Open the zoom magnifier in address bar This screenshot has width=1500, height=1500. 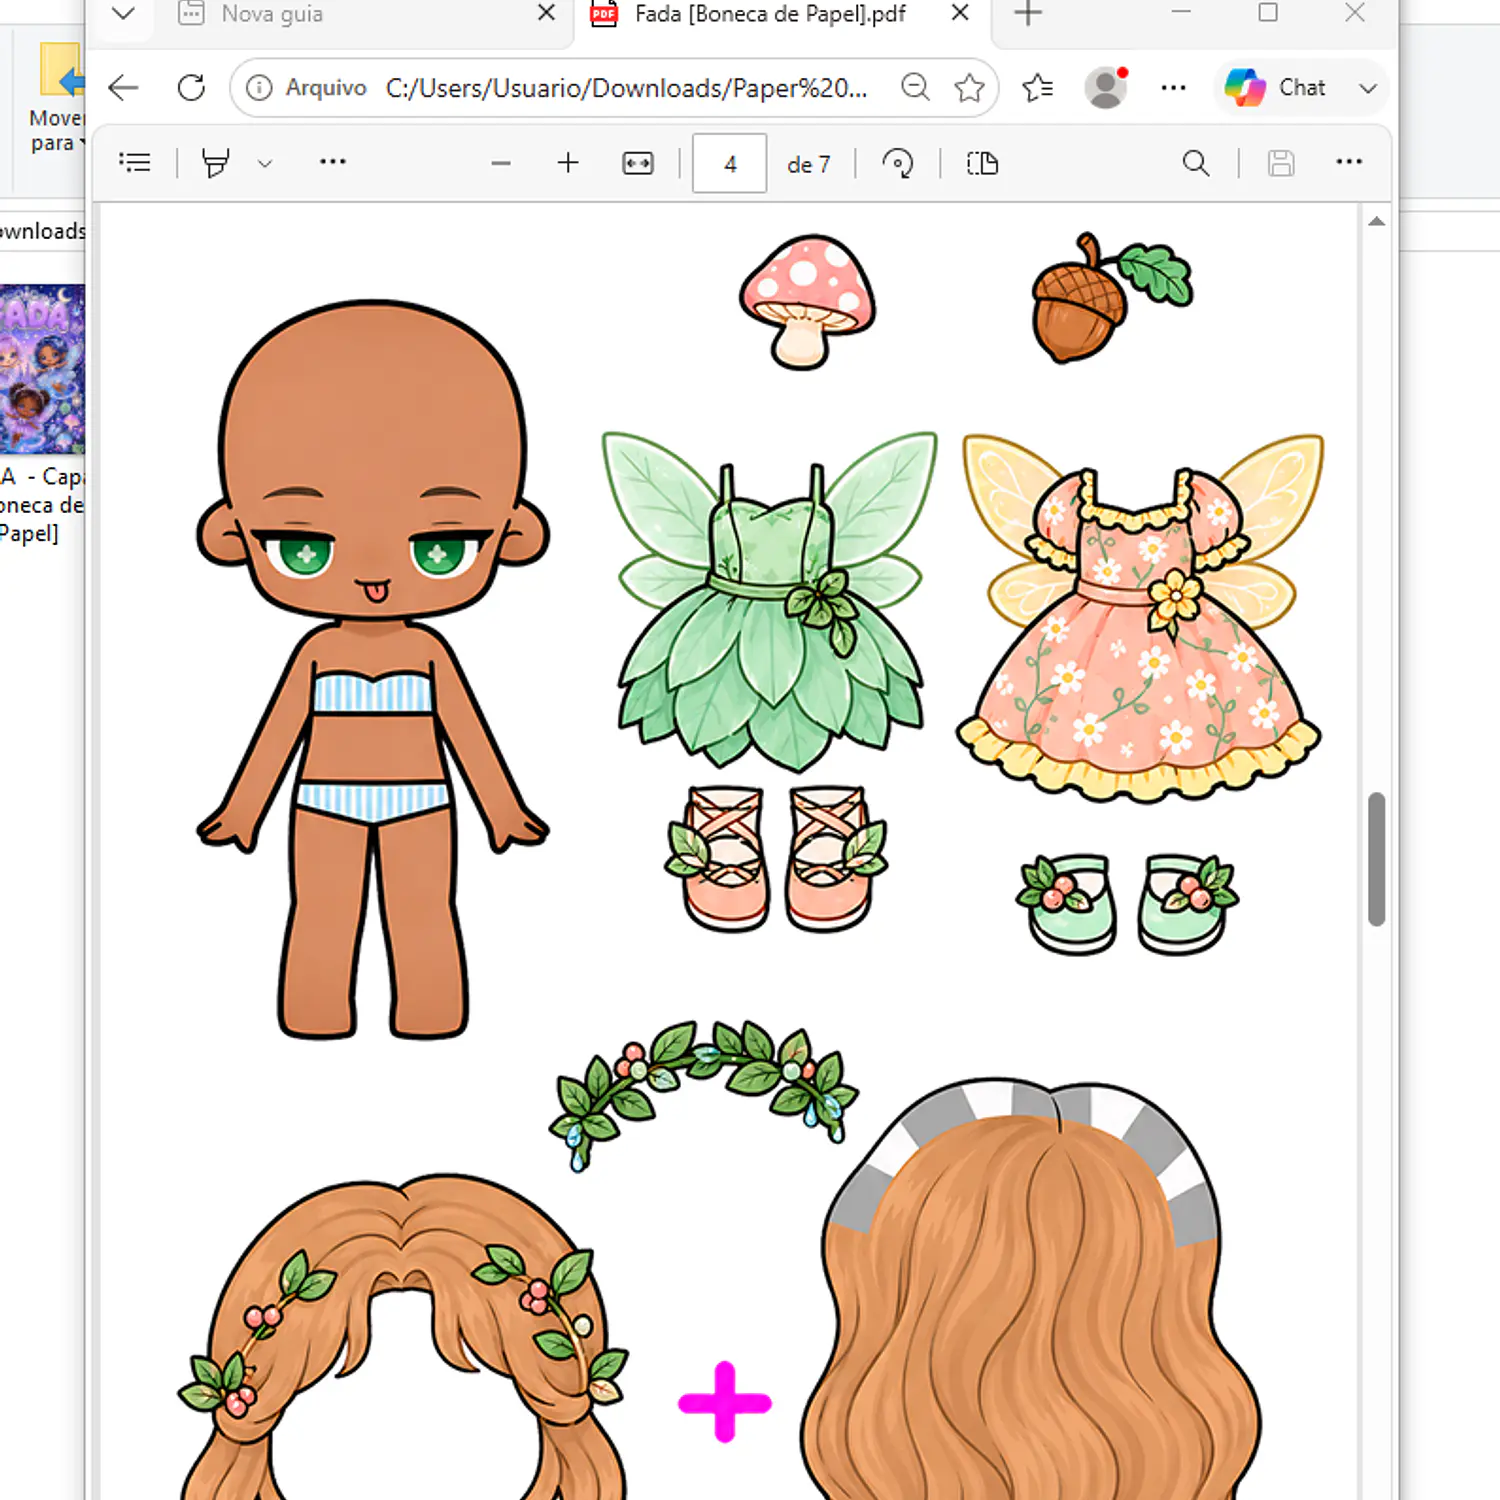click(915, 88)
